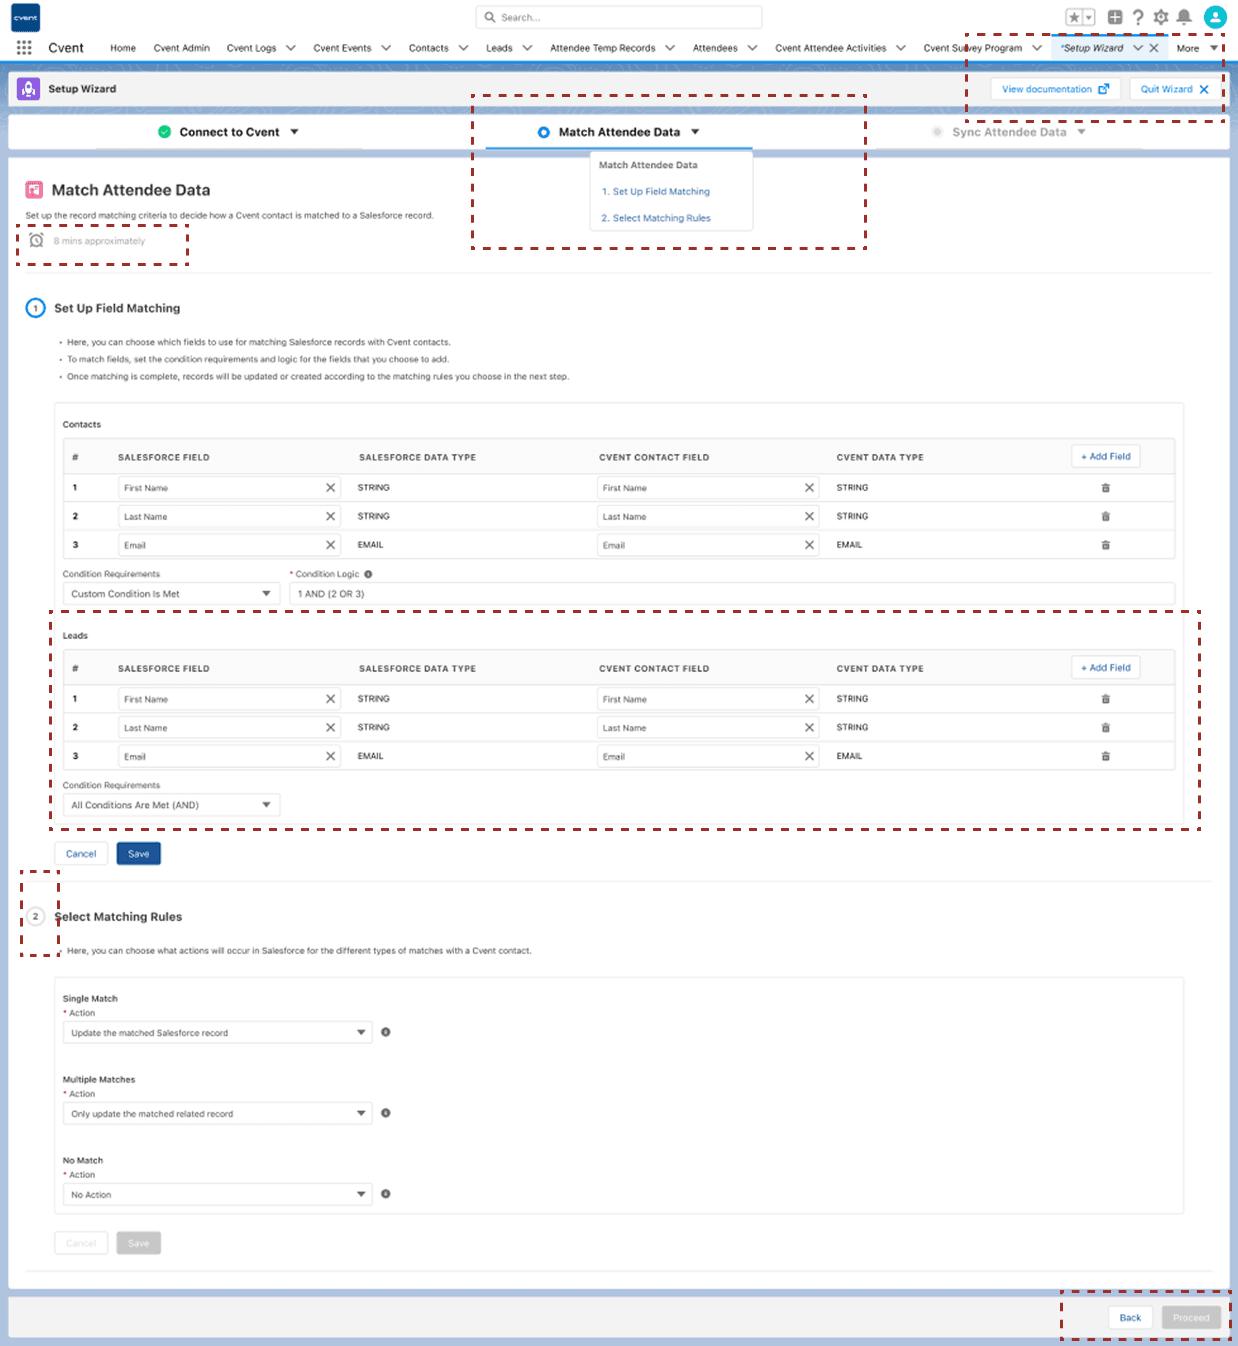Collapse Match Attendee Data step dropdown
The image size is (1238, 1346).
pos(695,132)
